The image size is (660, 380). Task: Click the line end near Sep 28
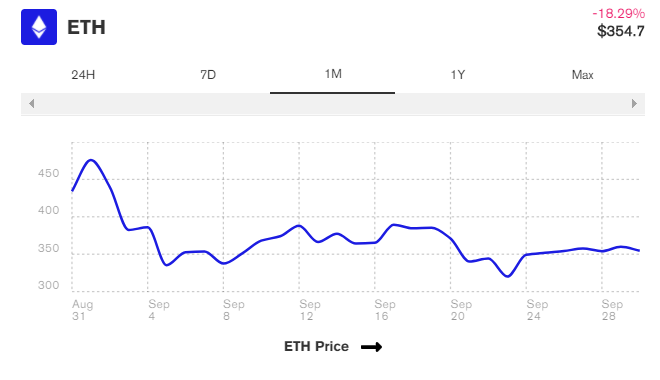click(x=639, y=251)
